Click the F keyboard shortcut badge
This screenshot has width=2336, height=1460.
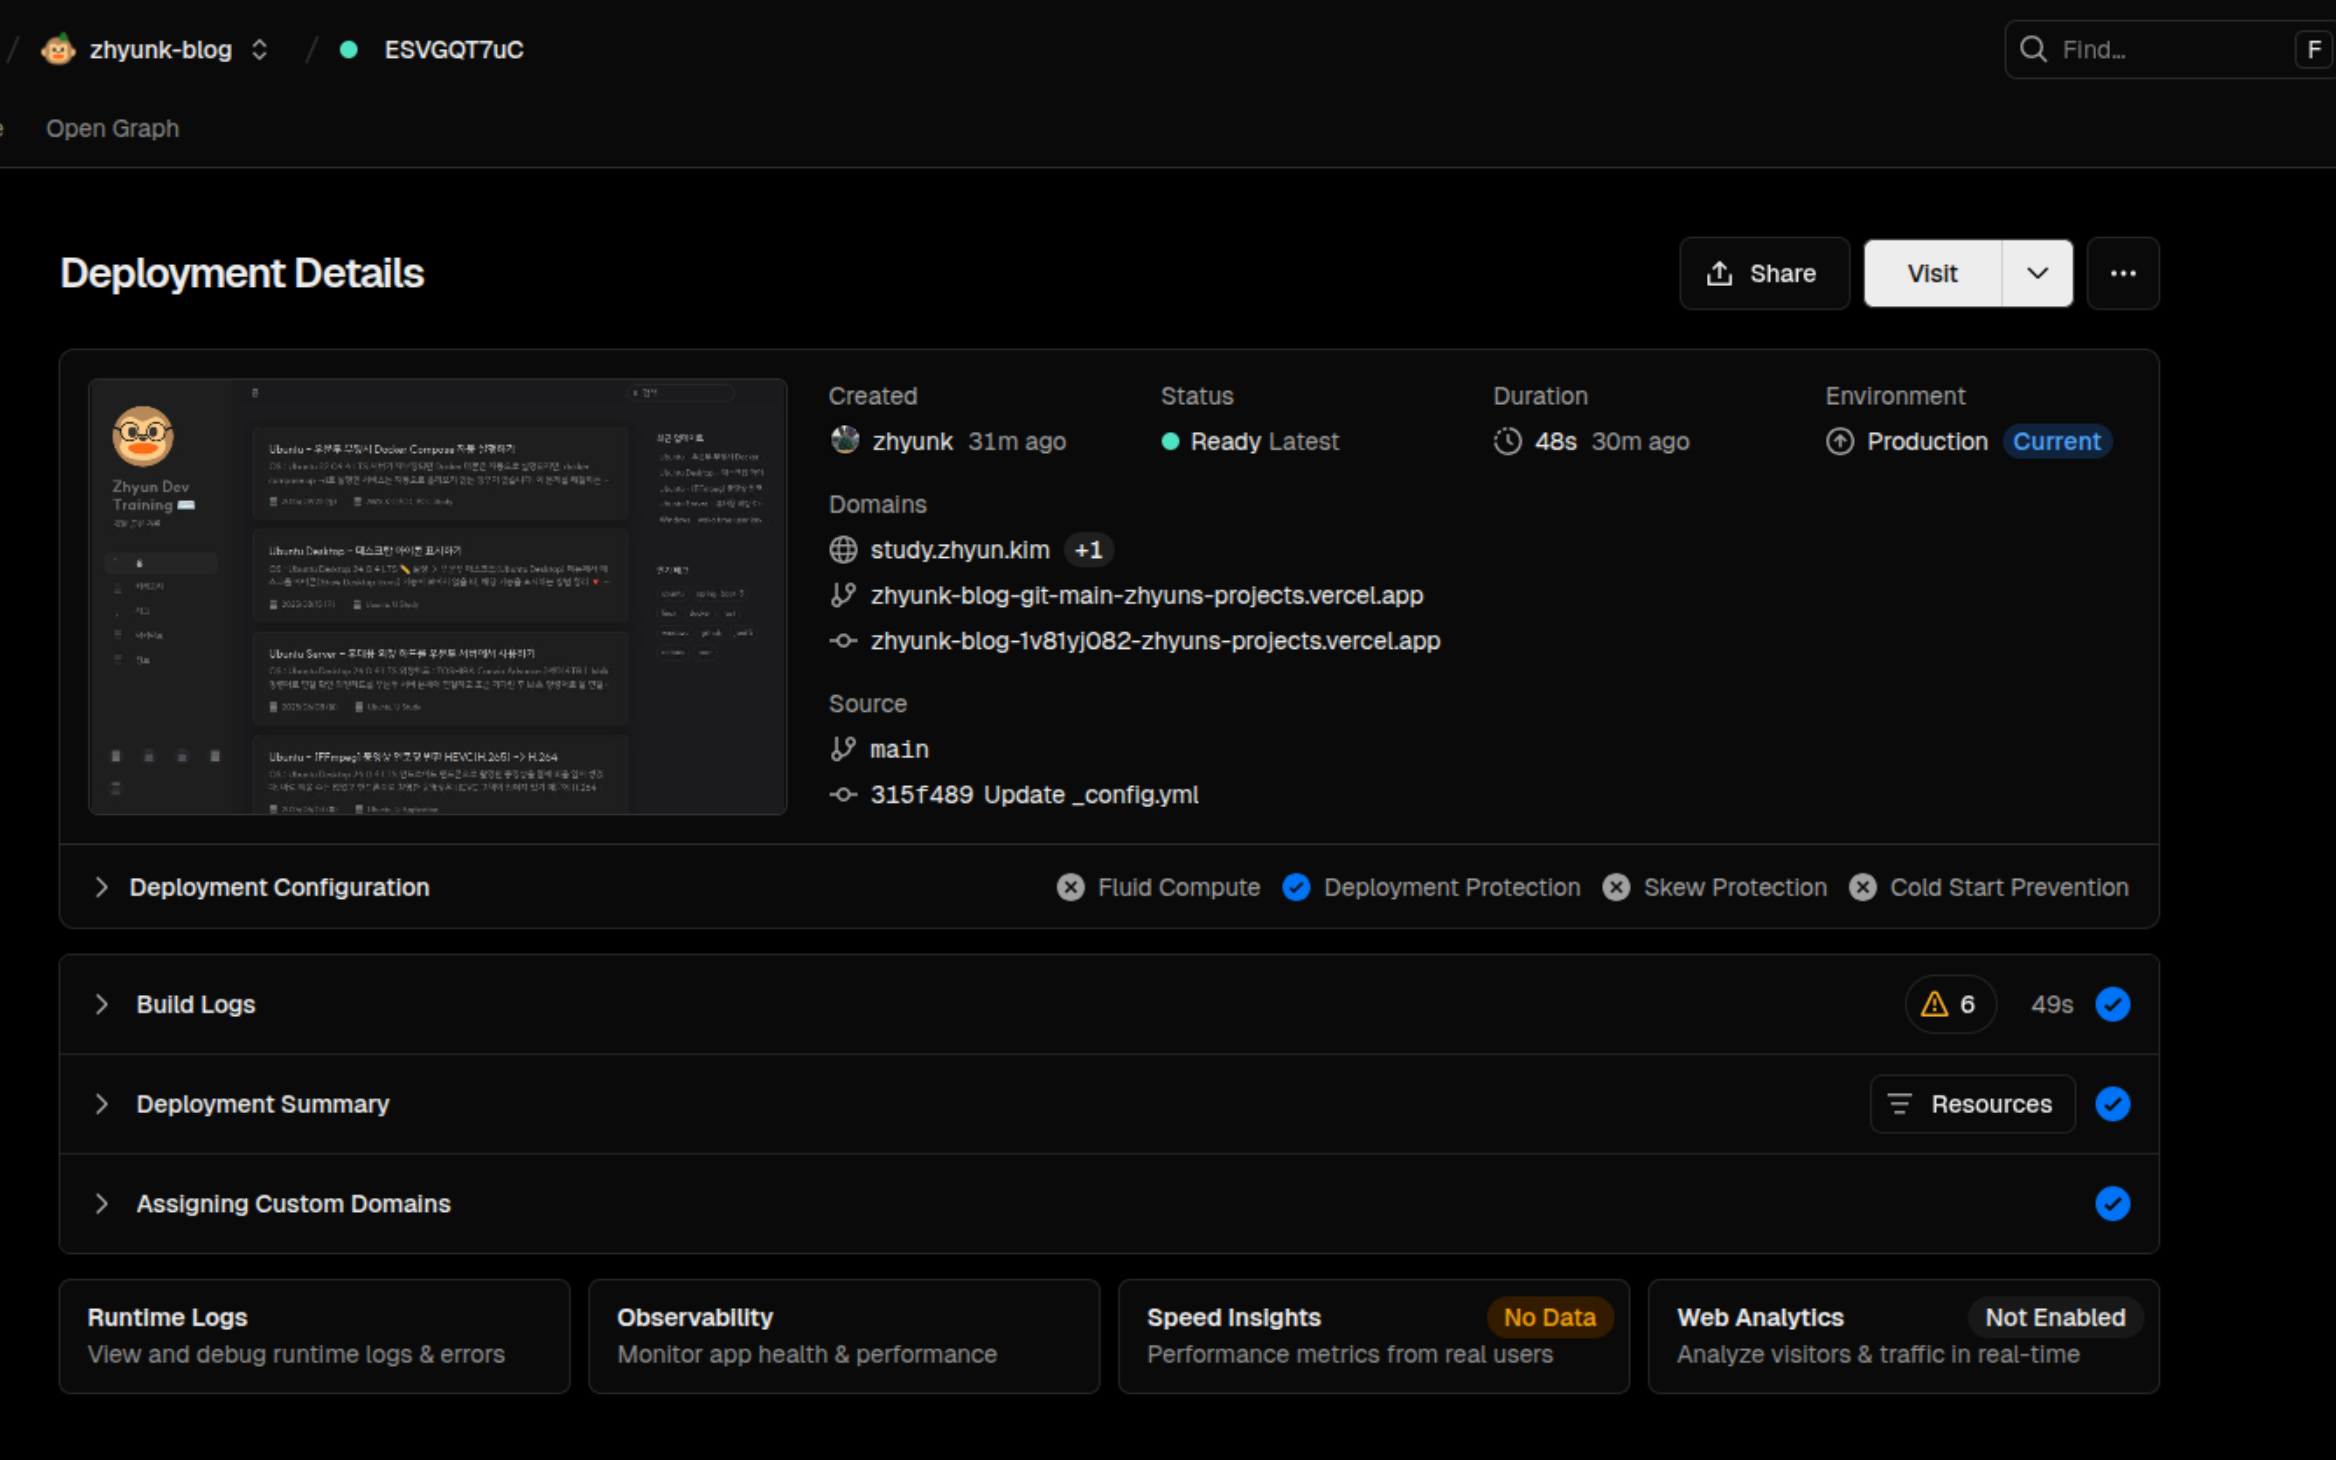(x=2313, y=49)
